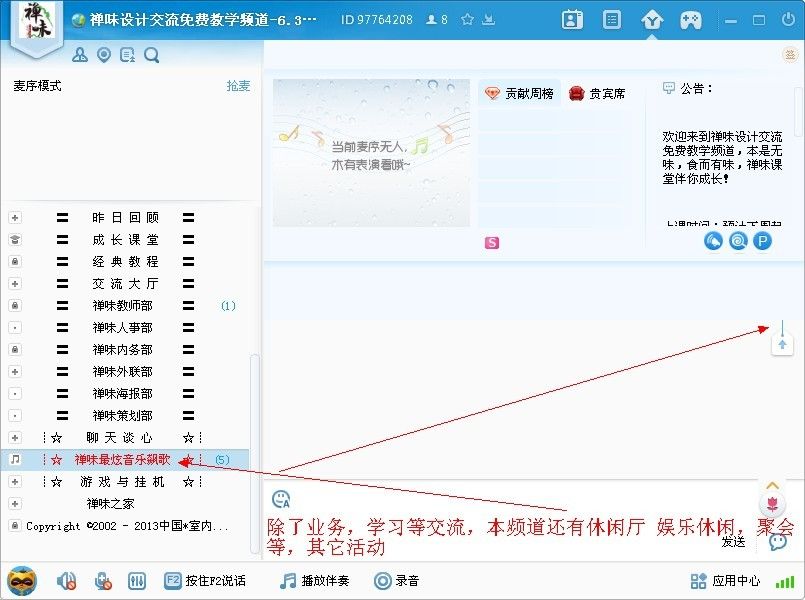Click the 公告 announcement heading

(688, 88)
